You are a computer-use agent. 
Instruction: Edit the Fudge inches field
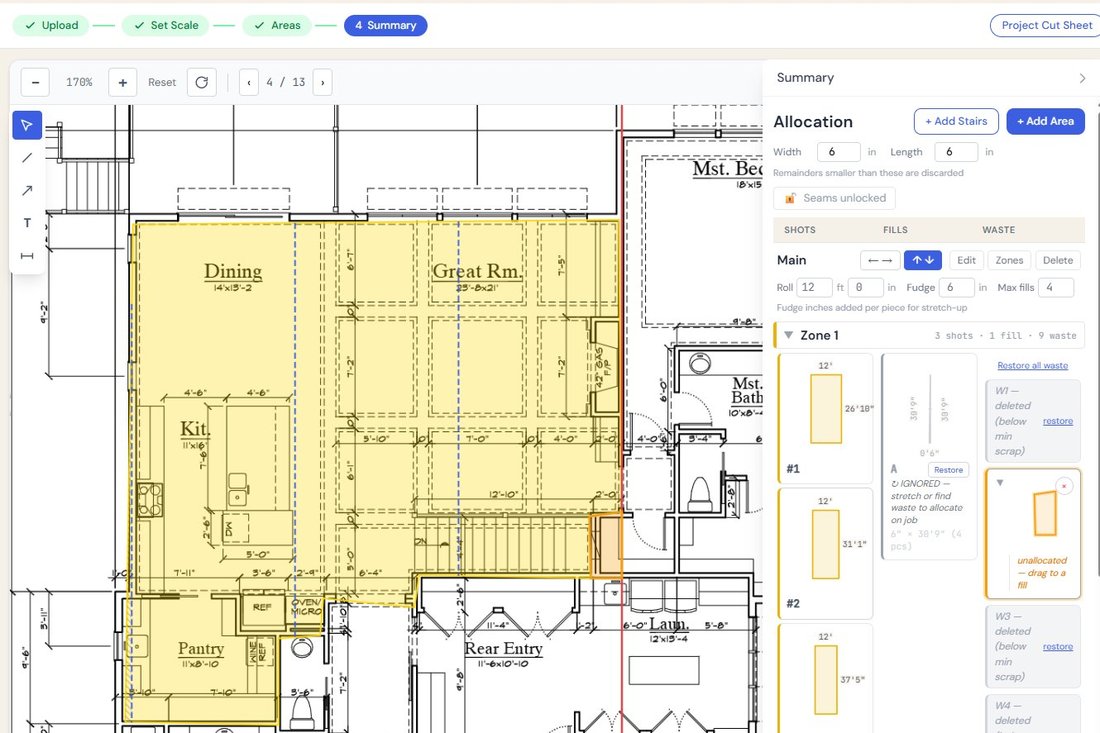[x=957, y=288]
